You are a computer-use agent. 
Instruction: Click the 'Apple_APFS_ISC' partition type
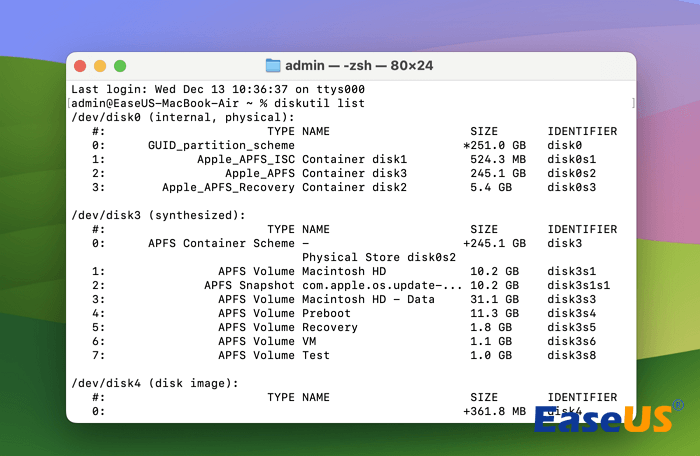246,159
